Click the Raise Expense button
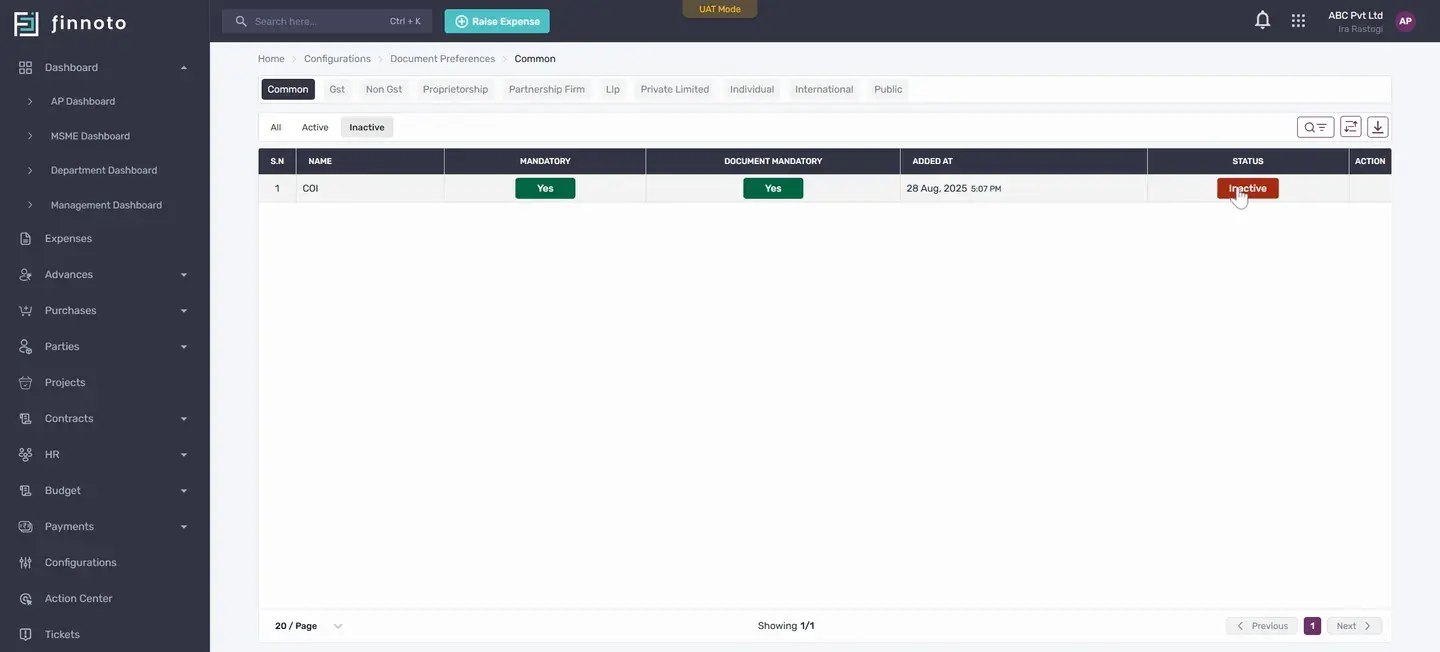Screen dimensions: 1440x652 pyautogui.click(x=497, y=21)
